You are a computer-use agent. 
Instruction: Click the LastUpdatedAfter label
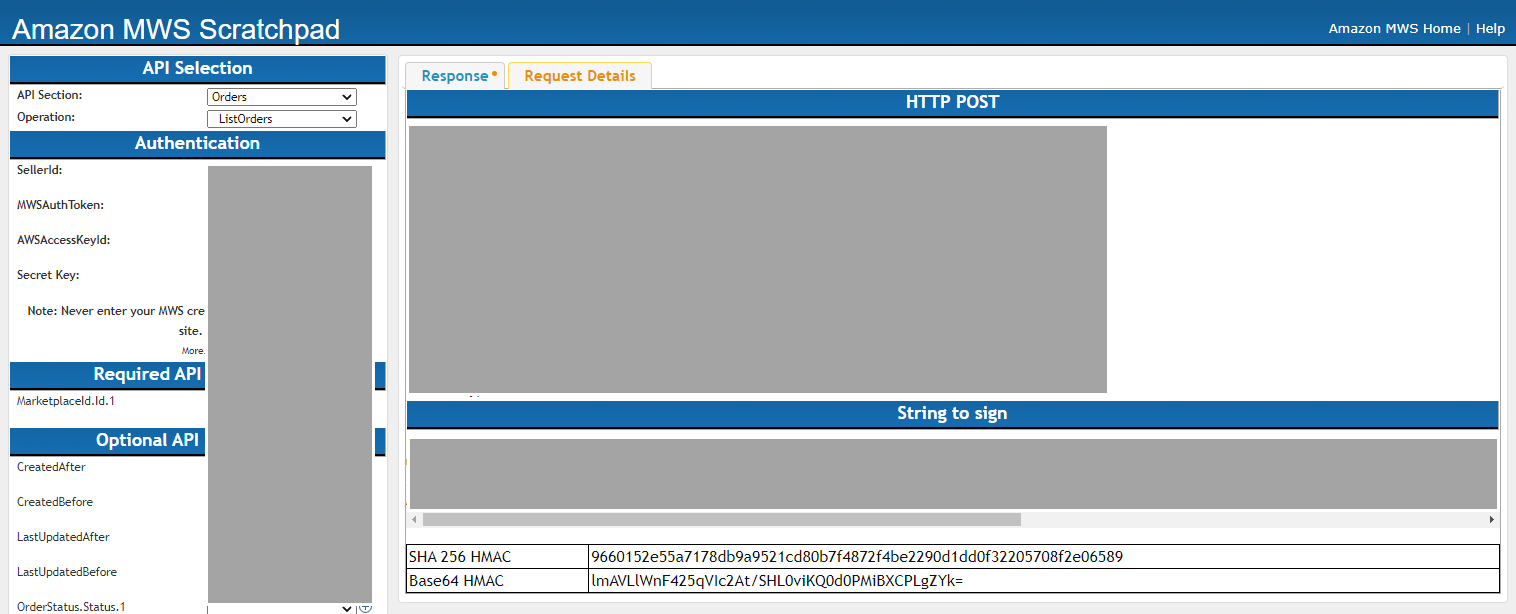coord(63,537)
